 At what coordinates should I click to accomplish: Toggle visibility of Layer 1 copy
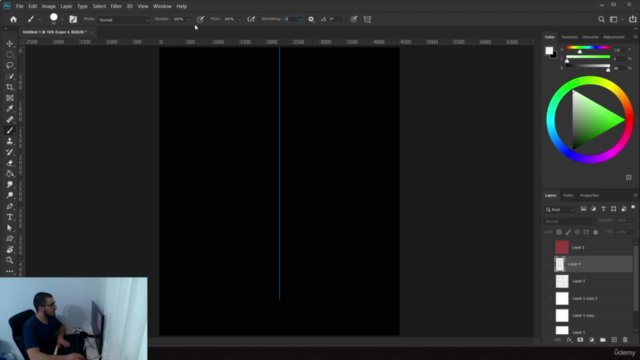pyautogui.click(x=547, y=316)
